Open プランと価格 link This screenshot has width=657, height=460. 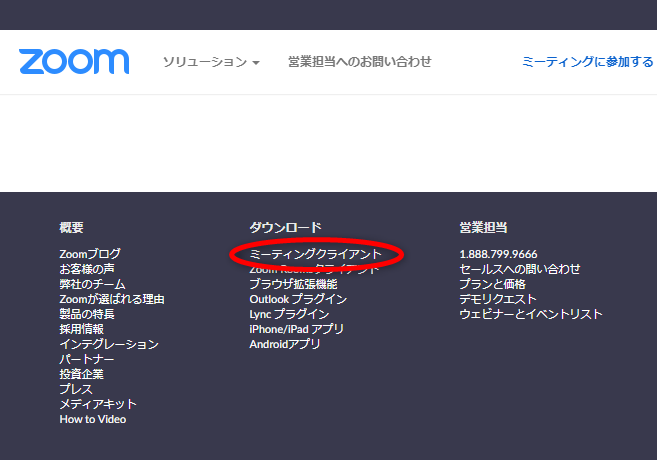(492, 284)
